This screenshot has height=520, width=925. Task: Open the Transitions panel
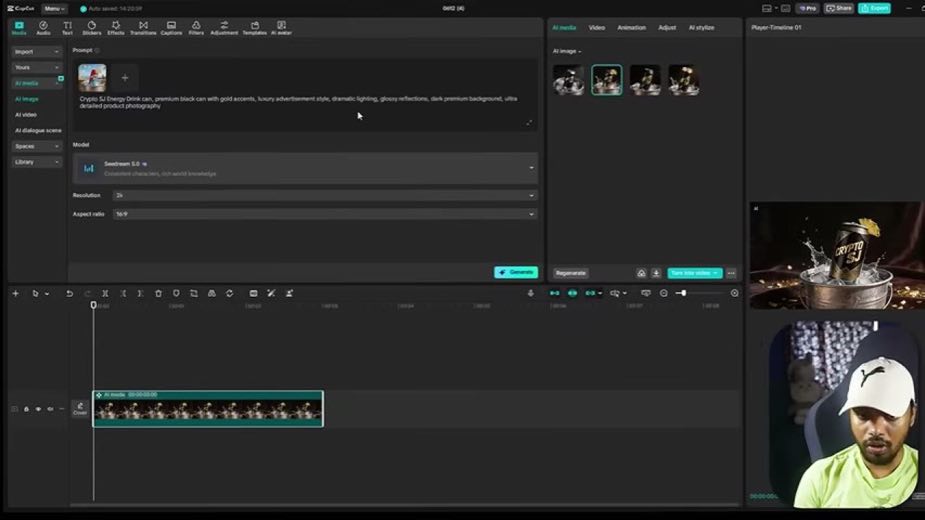[x=143, y=28]
